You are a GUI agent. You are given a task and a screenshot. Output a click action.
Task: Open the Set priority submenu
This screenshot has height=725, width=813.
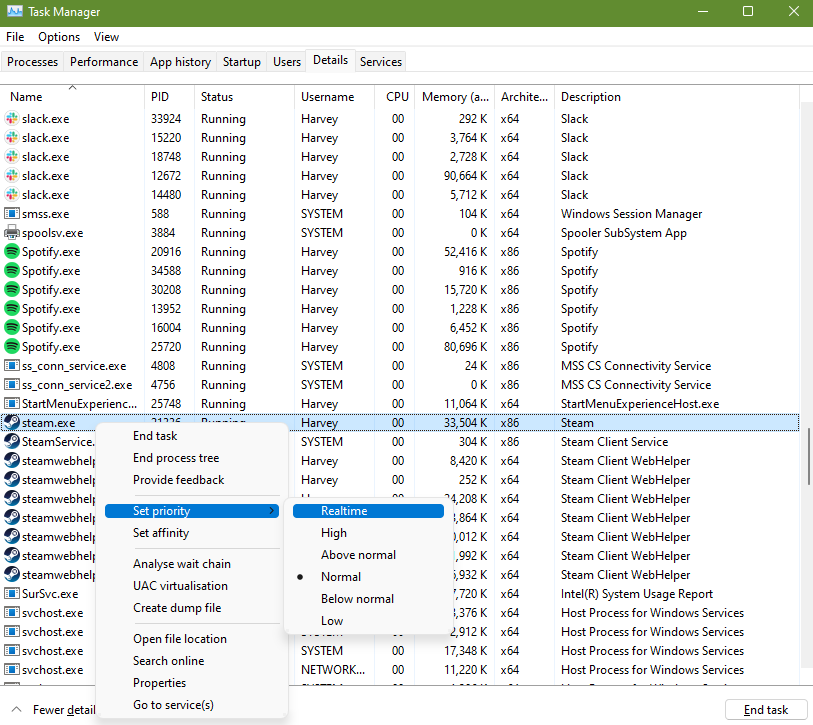192,511
